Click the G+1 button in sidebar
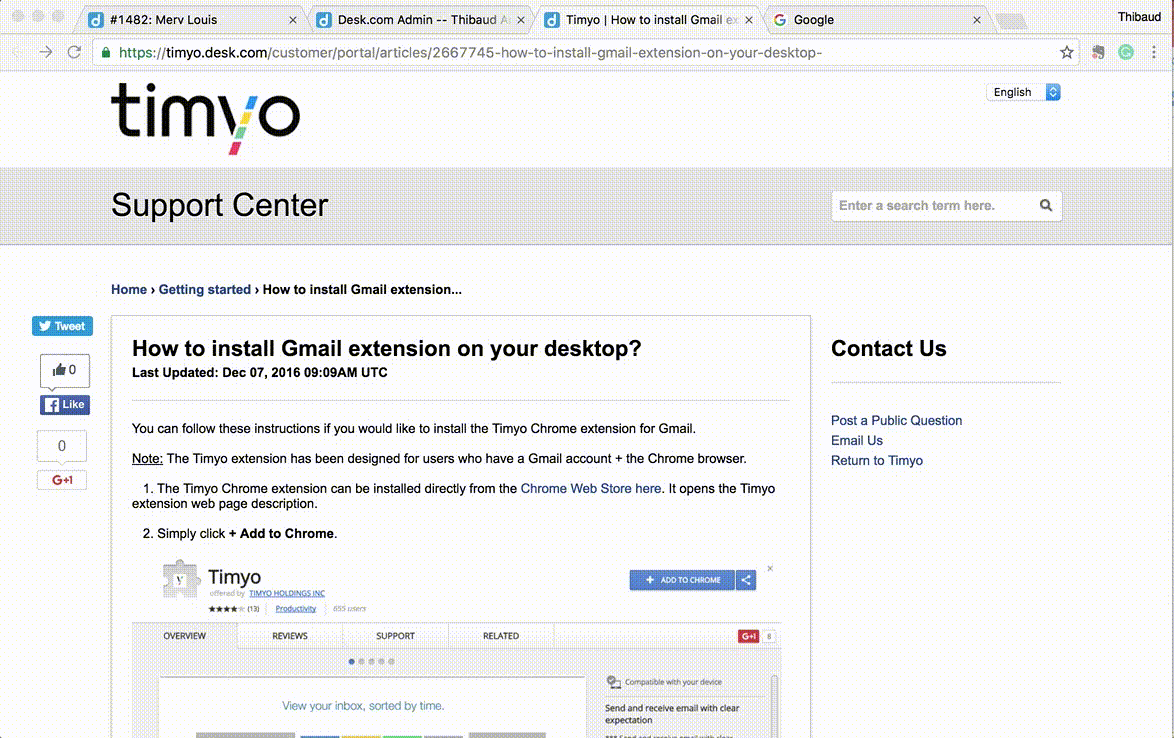Viewport: 1174px width, 738px height. (x=62, y=481)
